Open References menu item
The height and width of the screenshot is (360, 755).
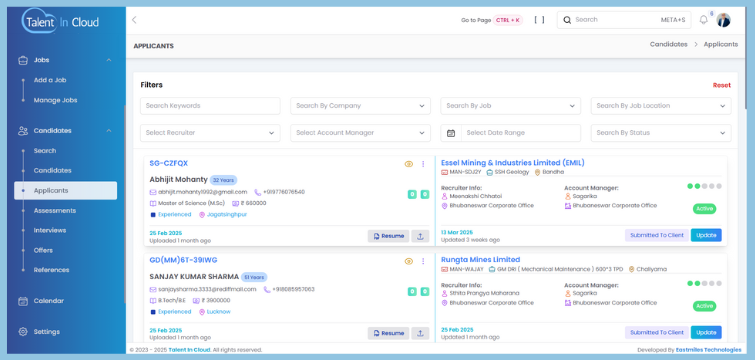click(52, 270)
